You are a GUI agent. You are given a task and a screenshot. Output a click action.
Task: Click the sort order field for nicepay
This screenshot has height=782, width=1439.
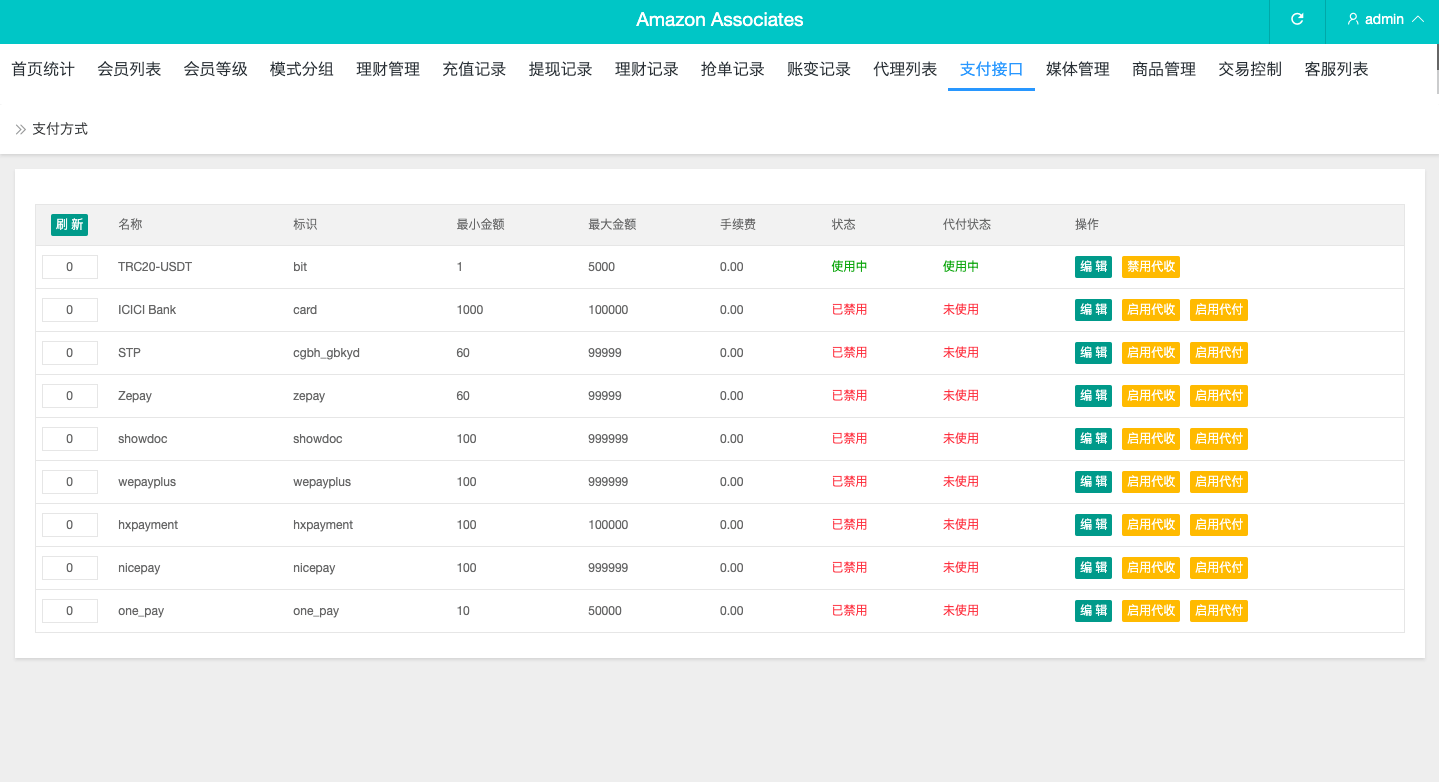pos(69,568)
